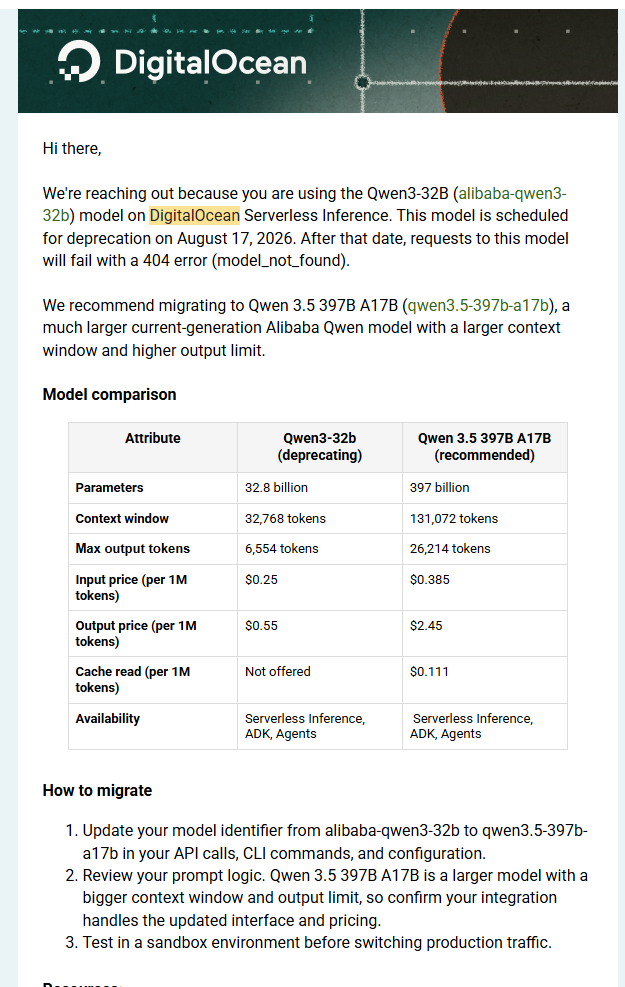Open the qwen3.5-397b-a17b model link

tap(478, 305)
